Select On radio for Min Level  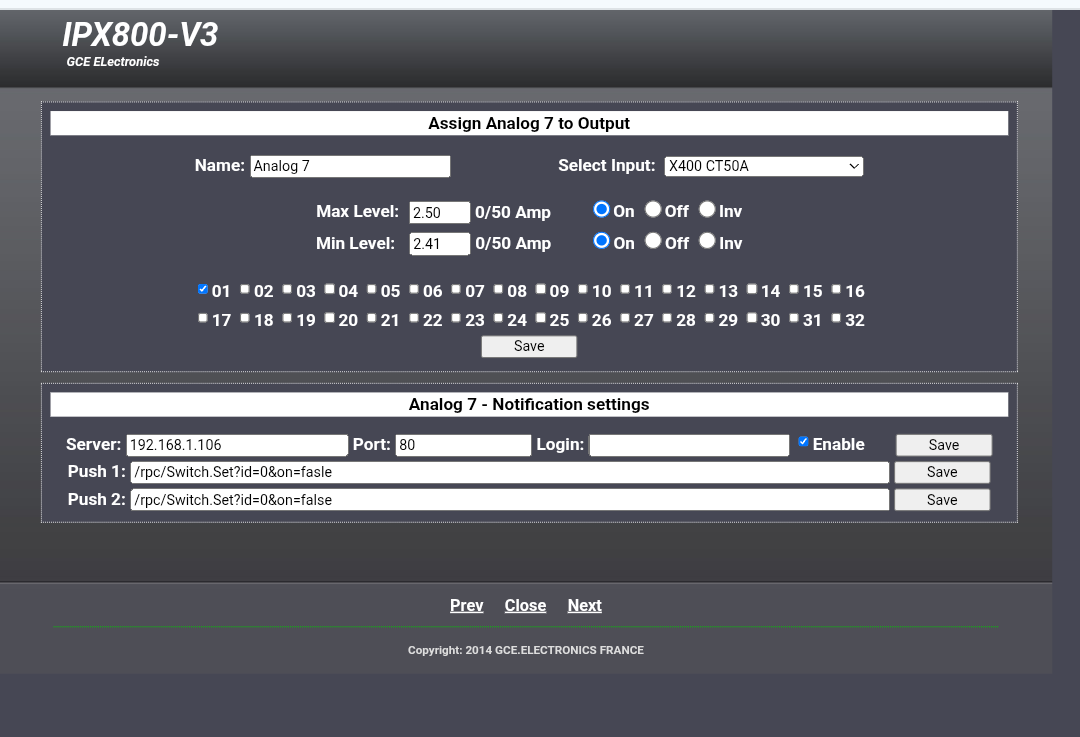pyautogui.click(x=601, y=240)
